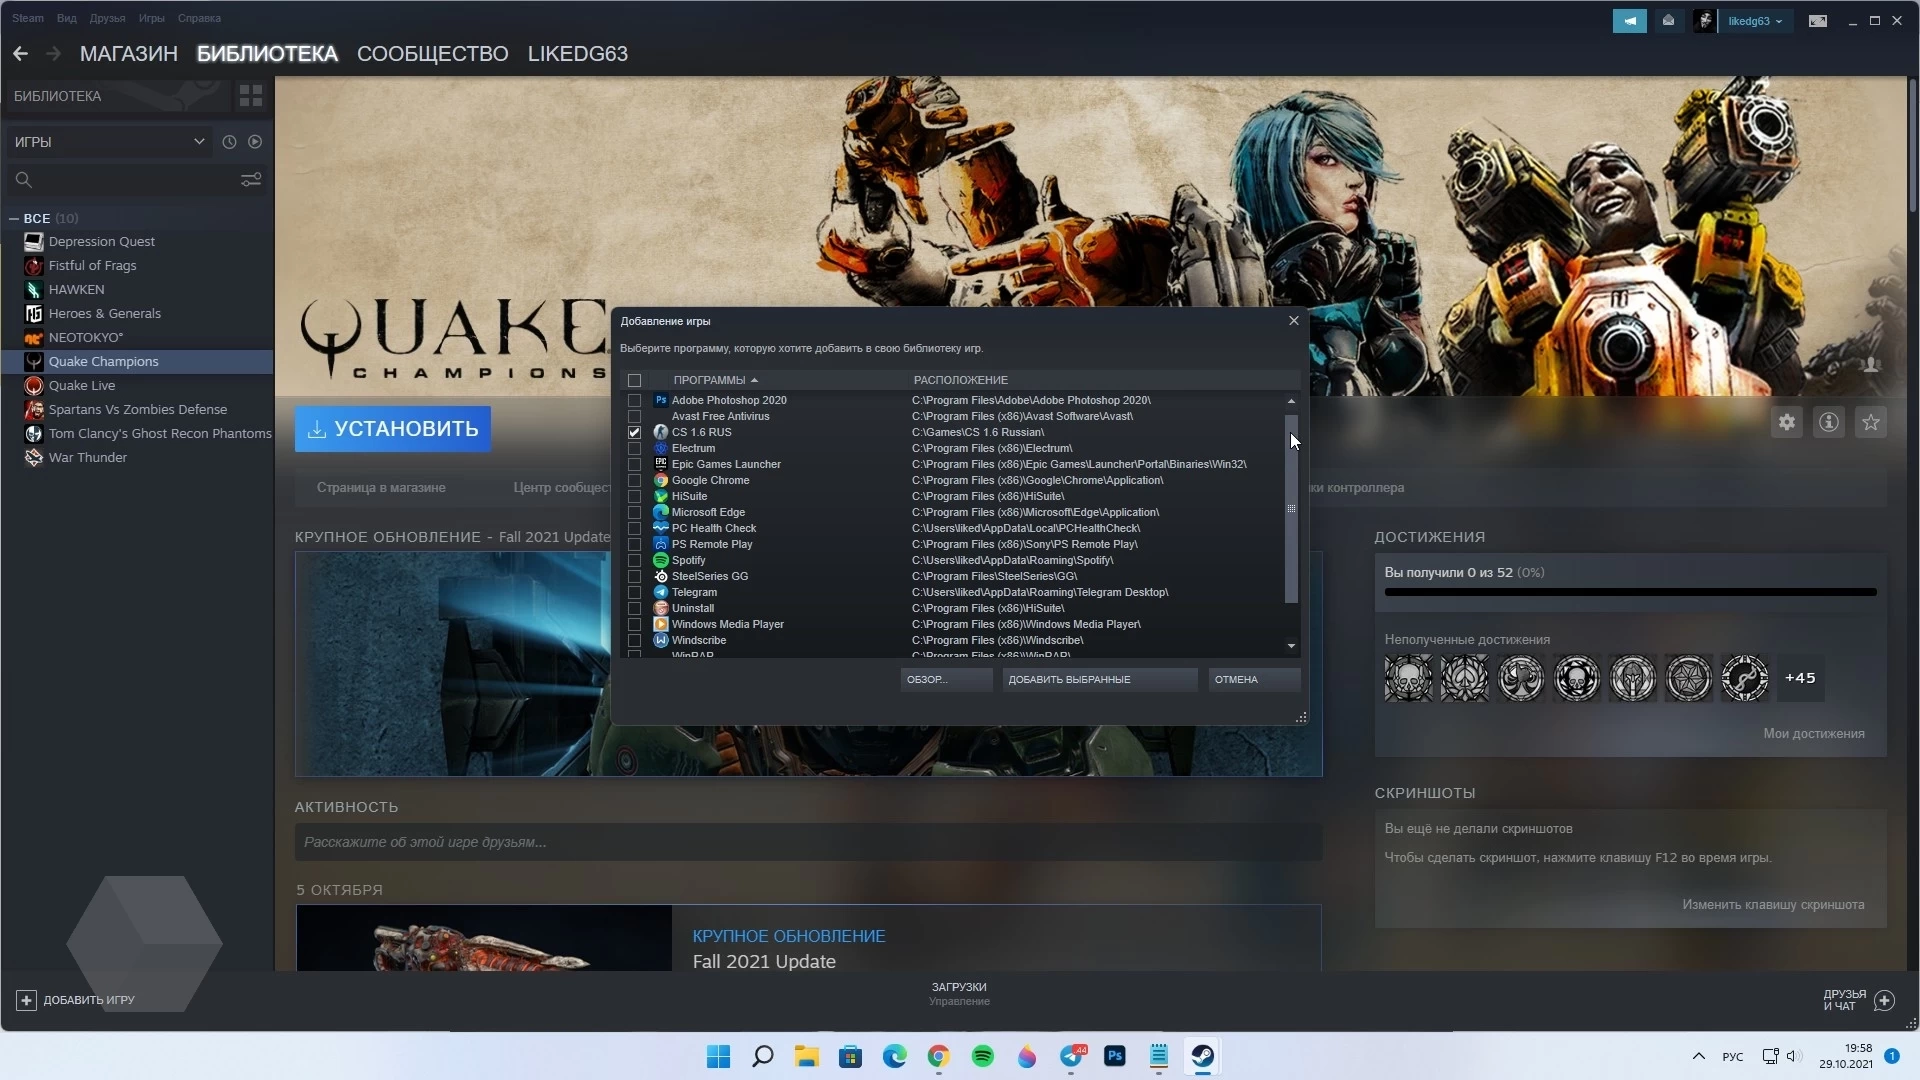1920x1080 pixels.
Task: Open Windows Start menu
Action: (x=718, y=1056)
